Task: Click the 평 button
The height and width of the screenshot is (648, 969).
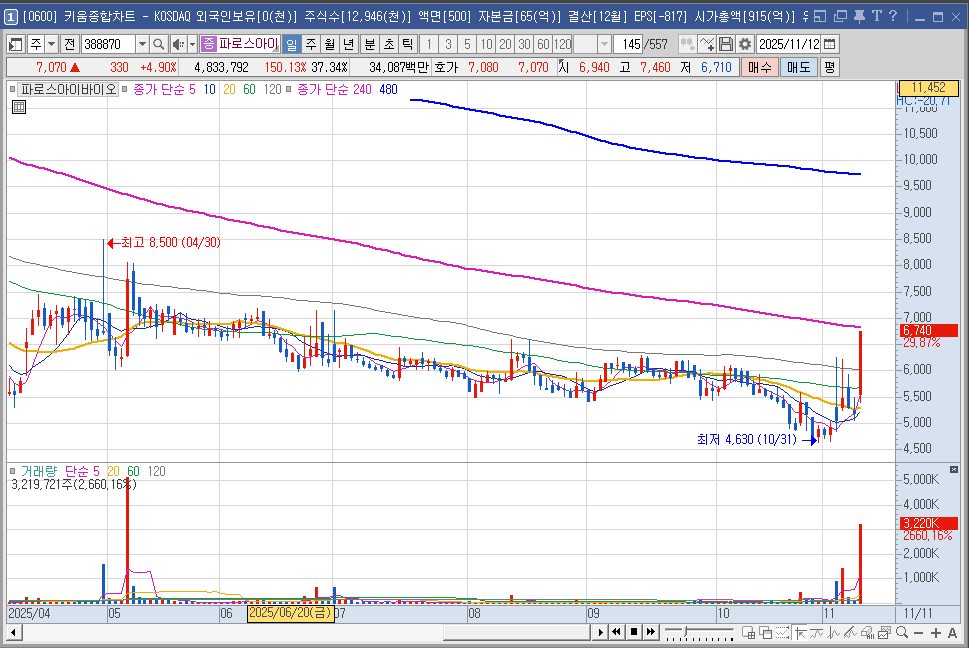Action: click(829, 67)
